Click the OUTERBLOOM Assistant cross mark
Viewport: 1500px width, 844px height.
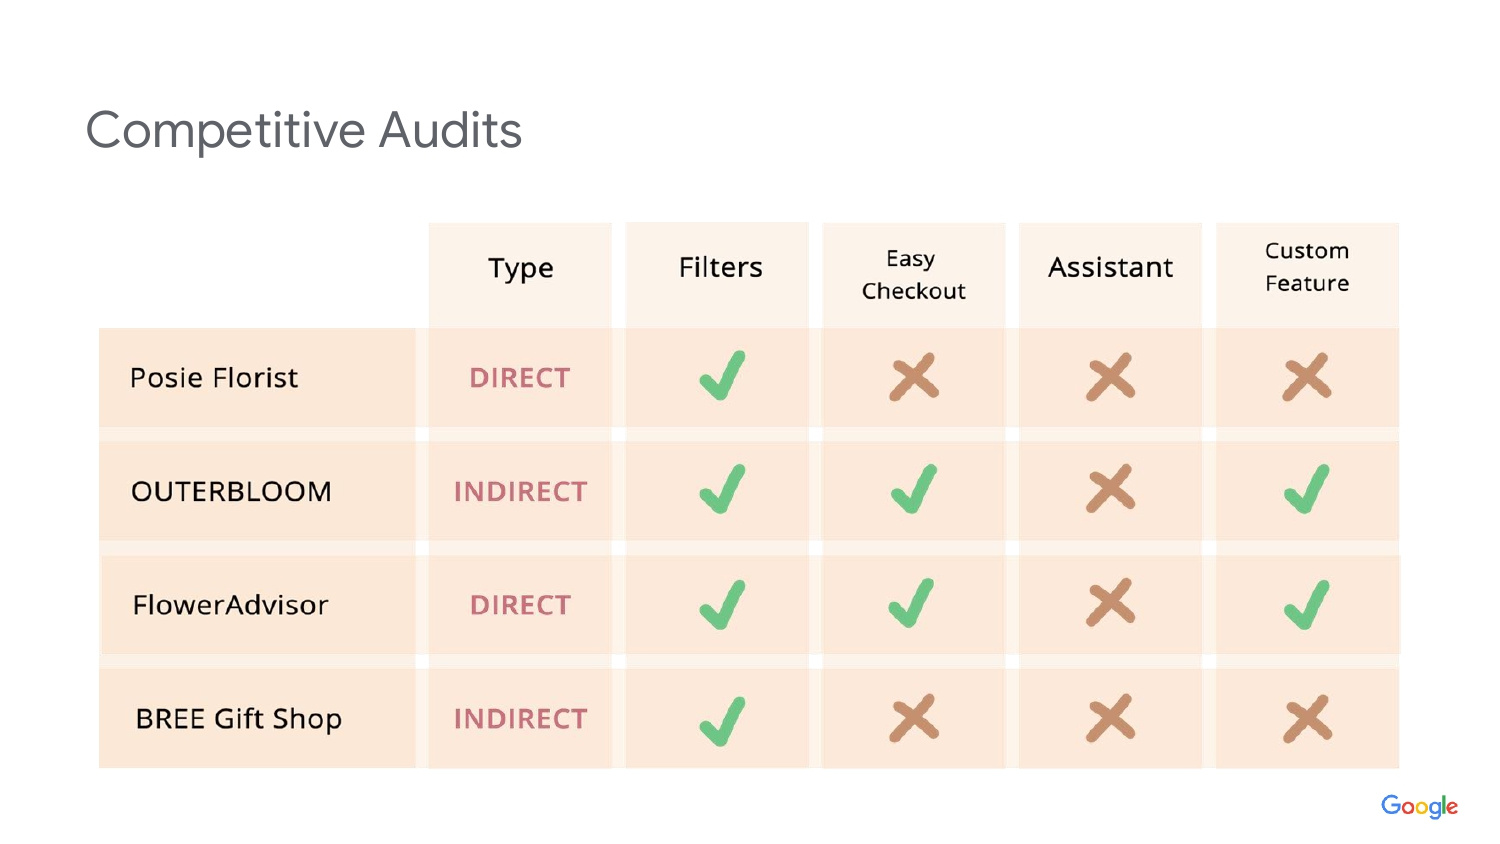(x=1111, y=490)
